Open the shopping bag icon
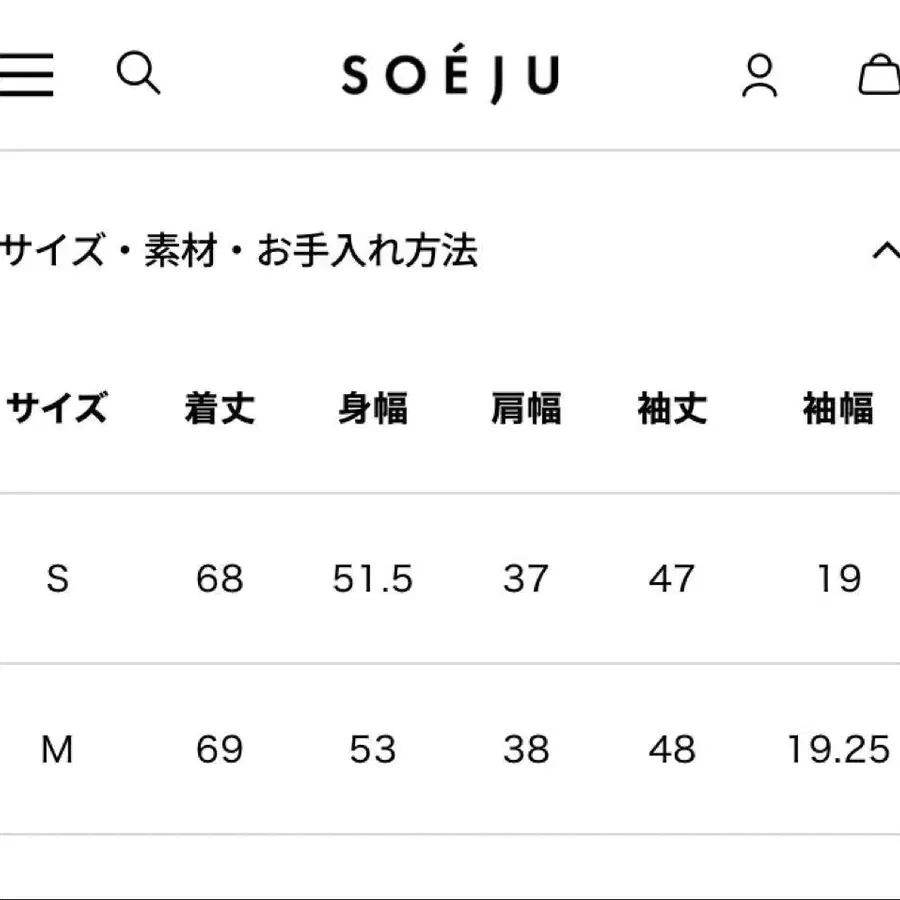The height and width of the screenshot is (900, 900). click(880, 75)
